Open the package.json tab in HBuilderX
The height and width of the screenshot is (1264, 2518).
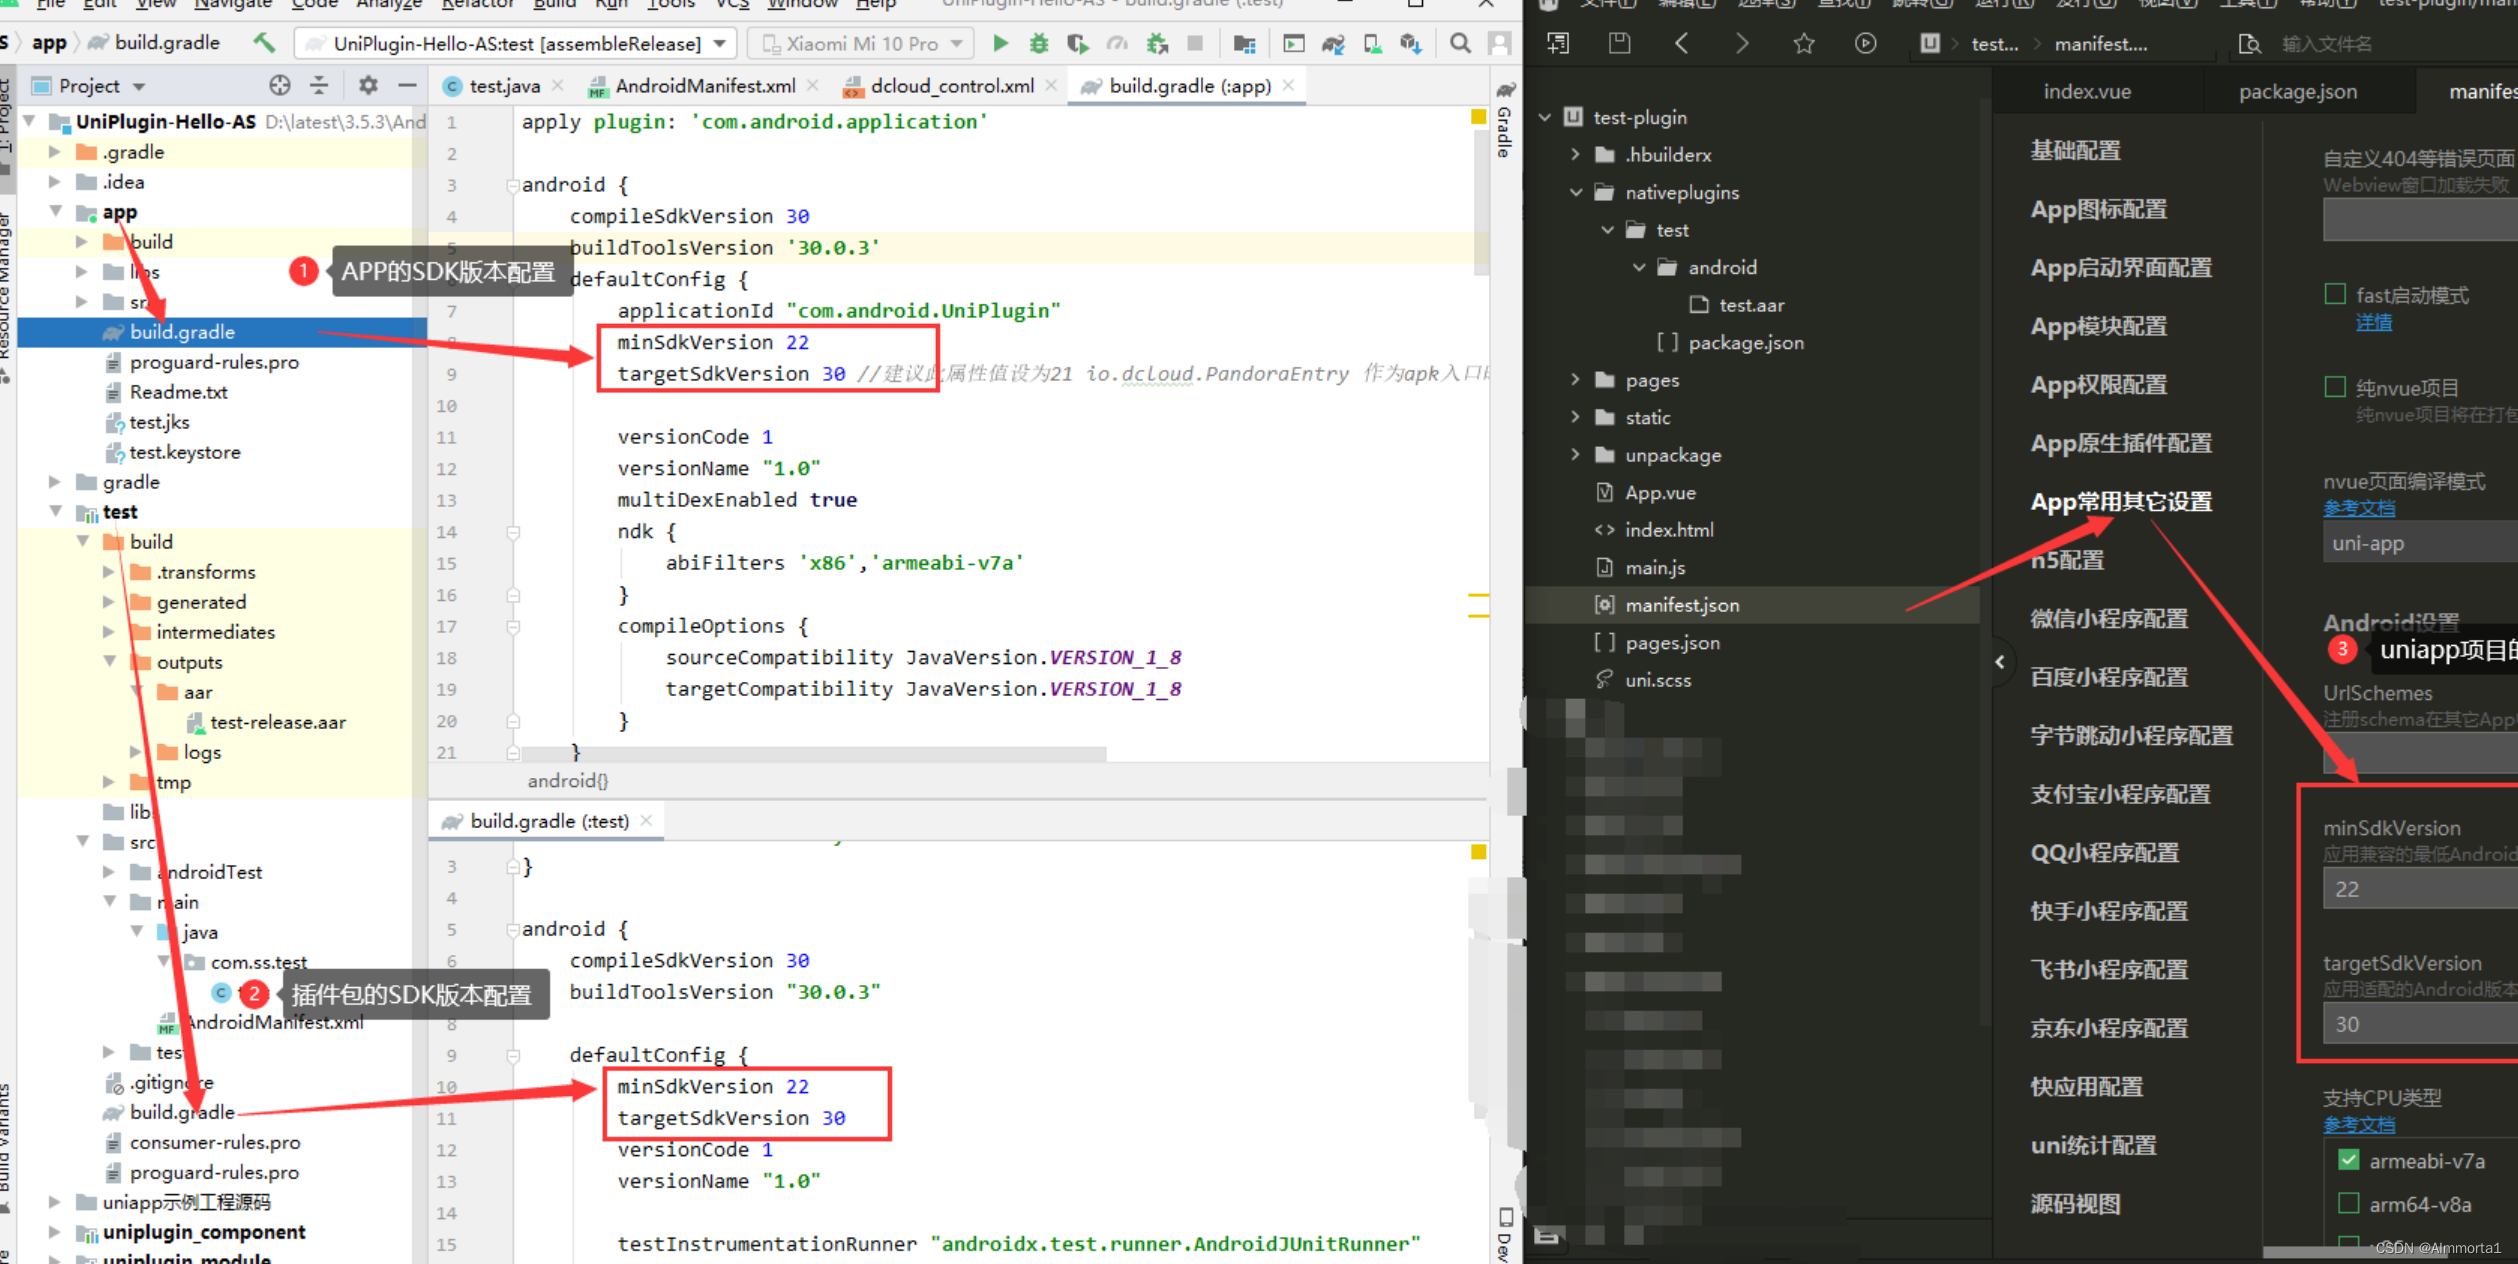tap(2297, 91)
